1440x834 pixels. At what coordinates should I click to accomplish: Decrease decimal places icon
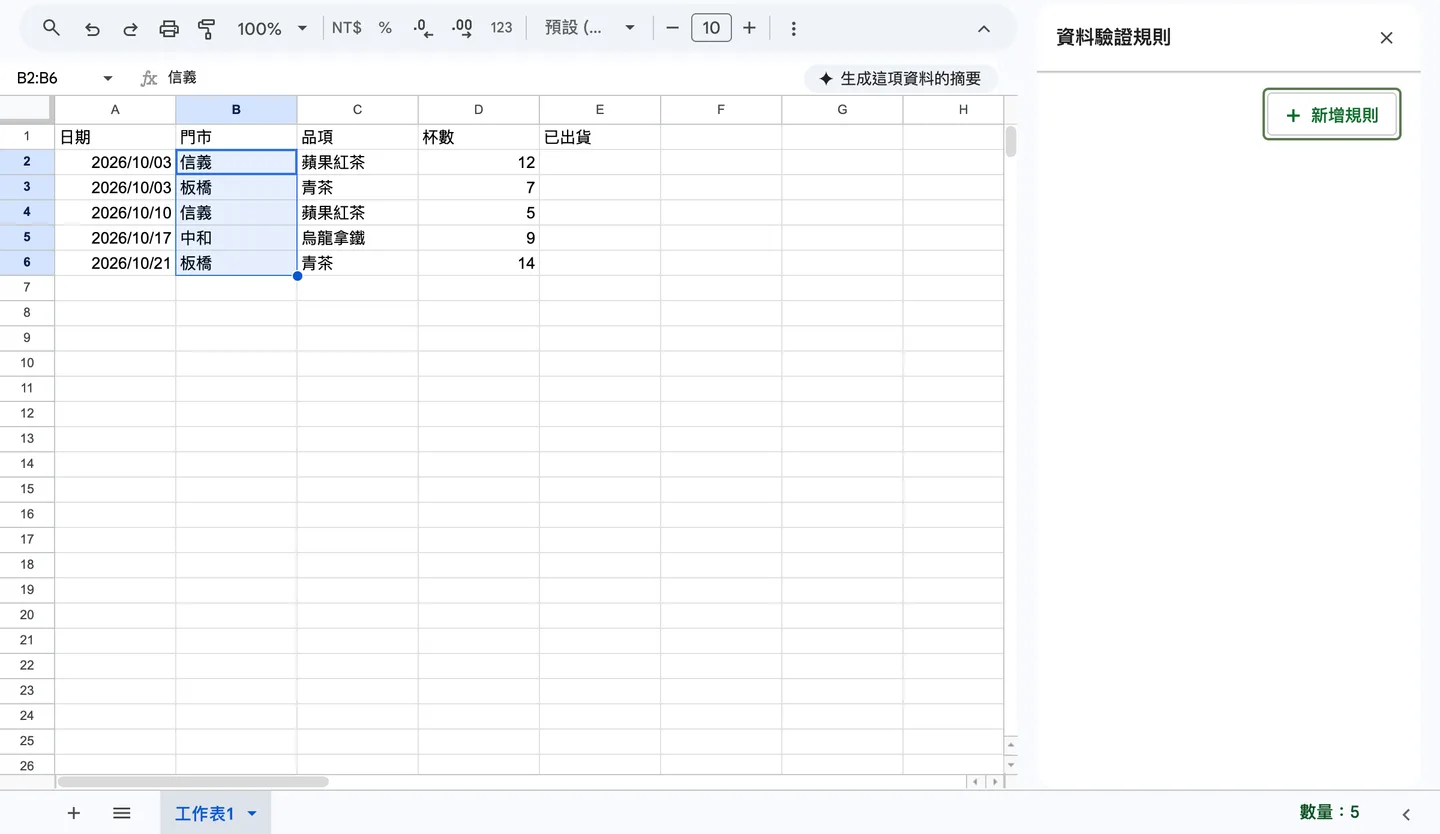point(423,28)
